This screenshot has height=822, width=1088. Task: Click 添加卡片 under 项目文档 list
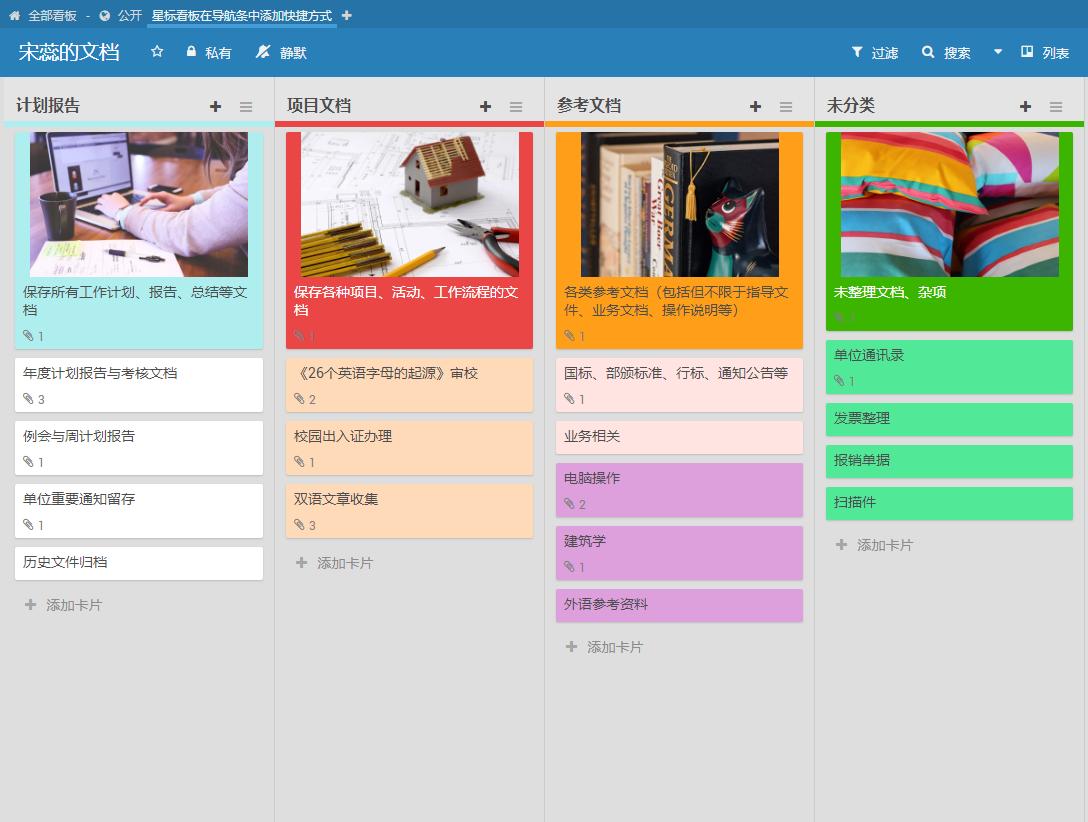[334, 563]
